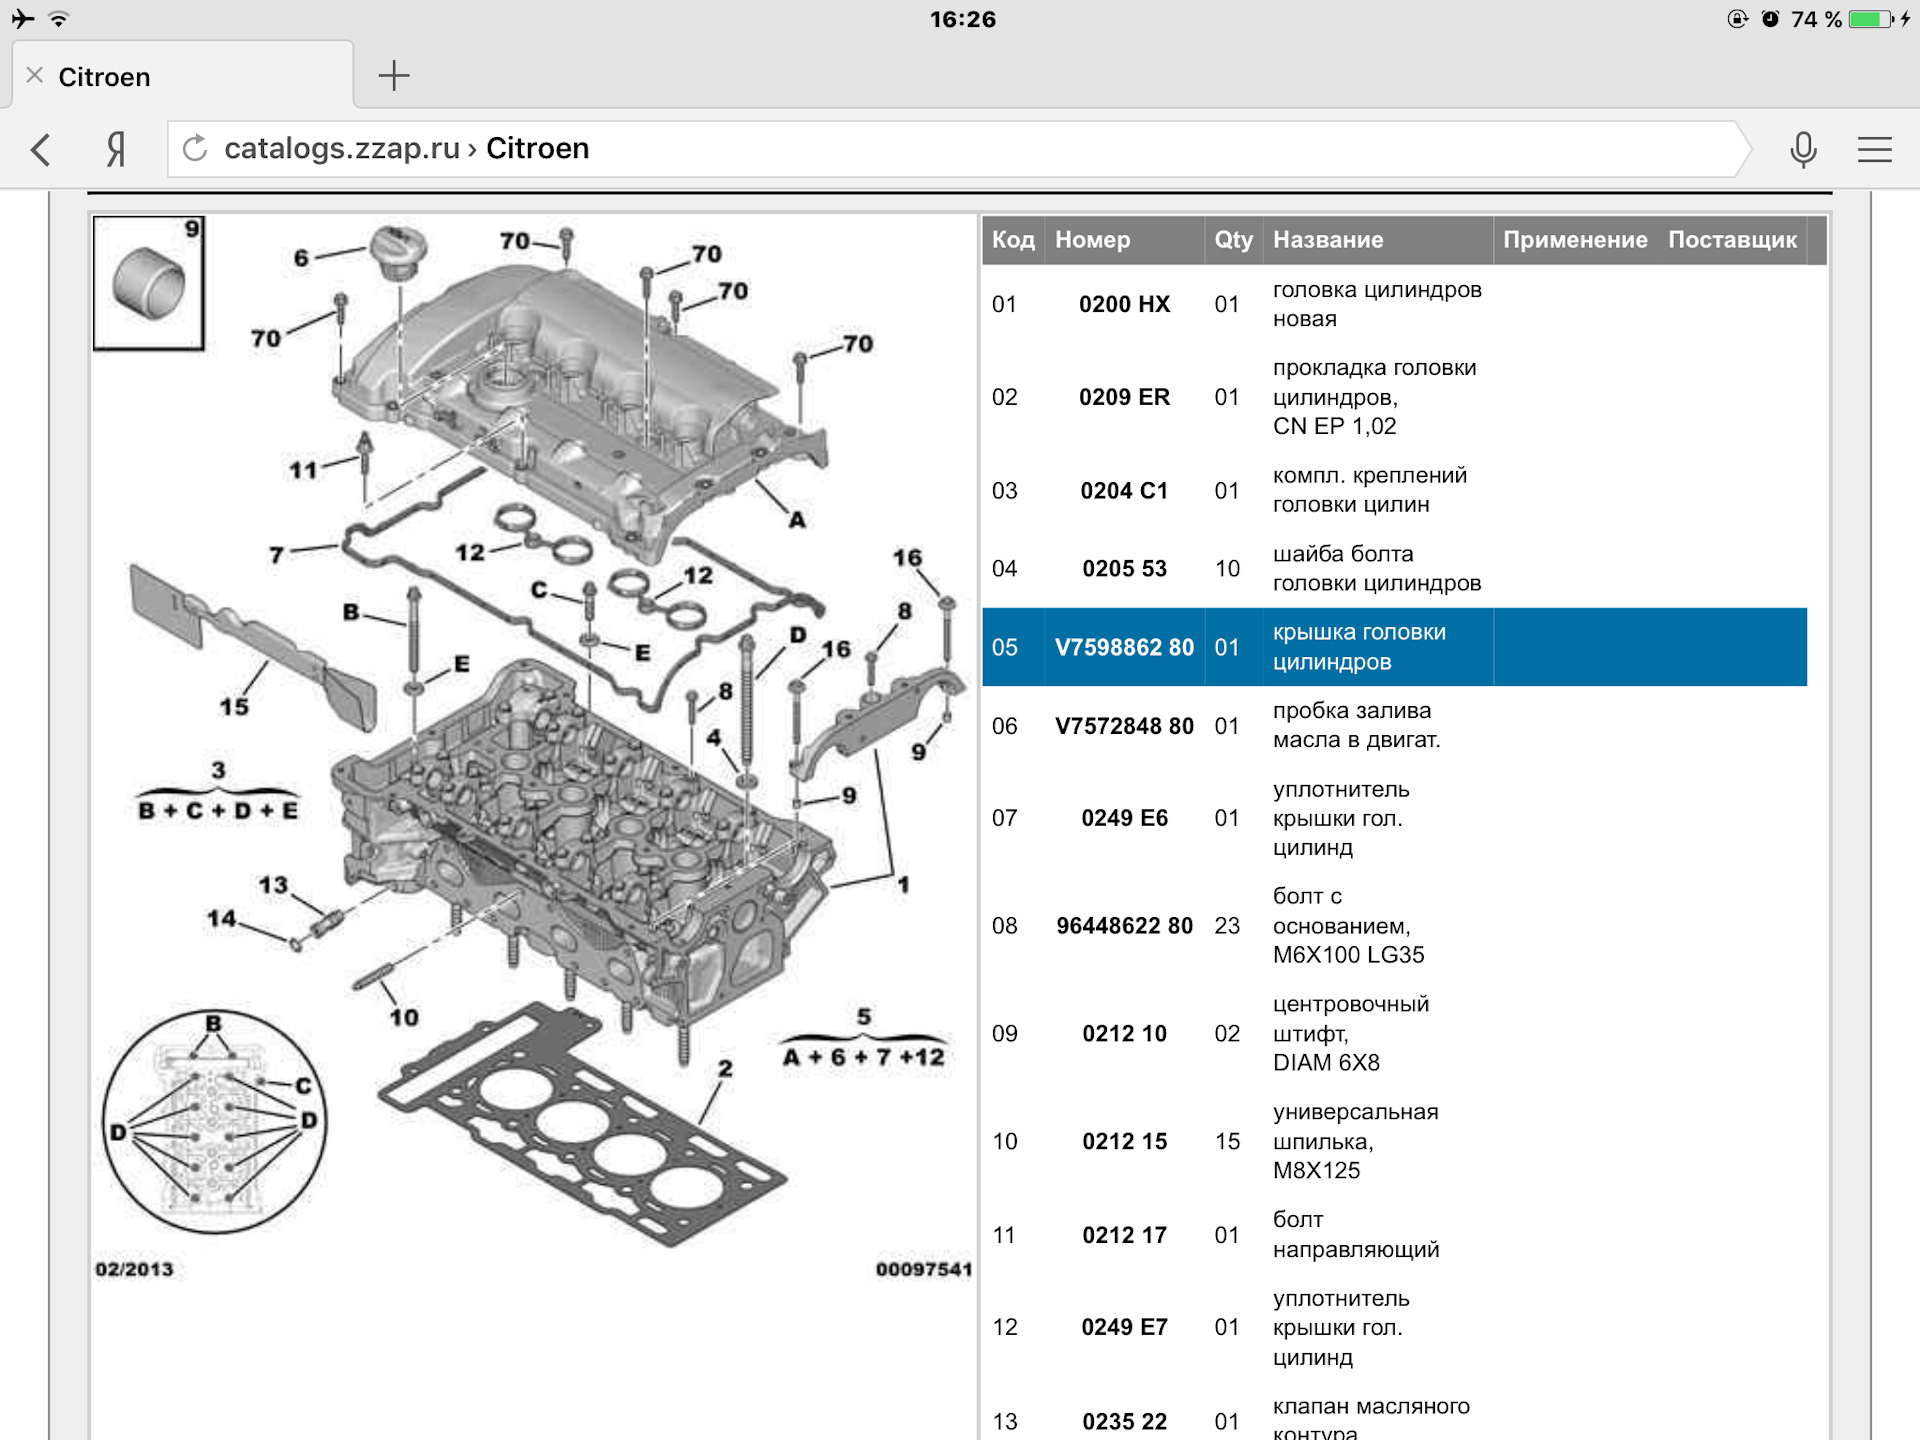
Task: Select row 08 bolt 96448622 80
Action: pos(1124,925)
